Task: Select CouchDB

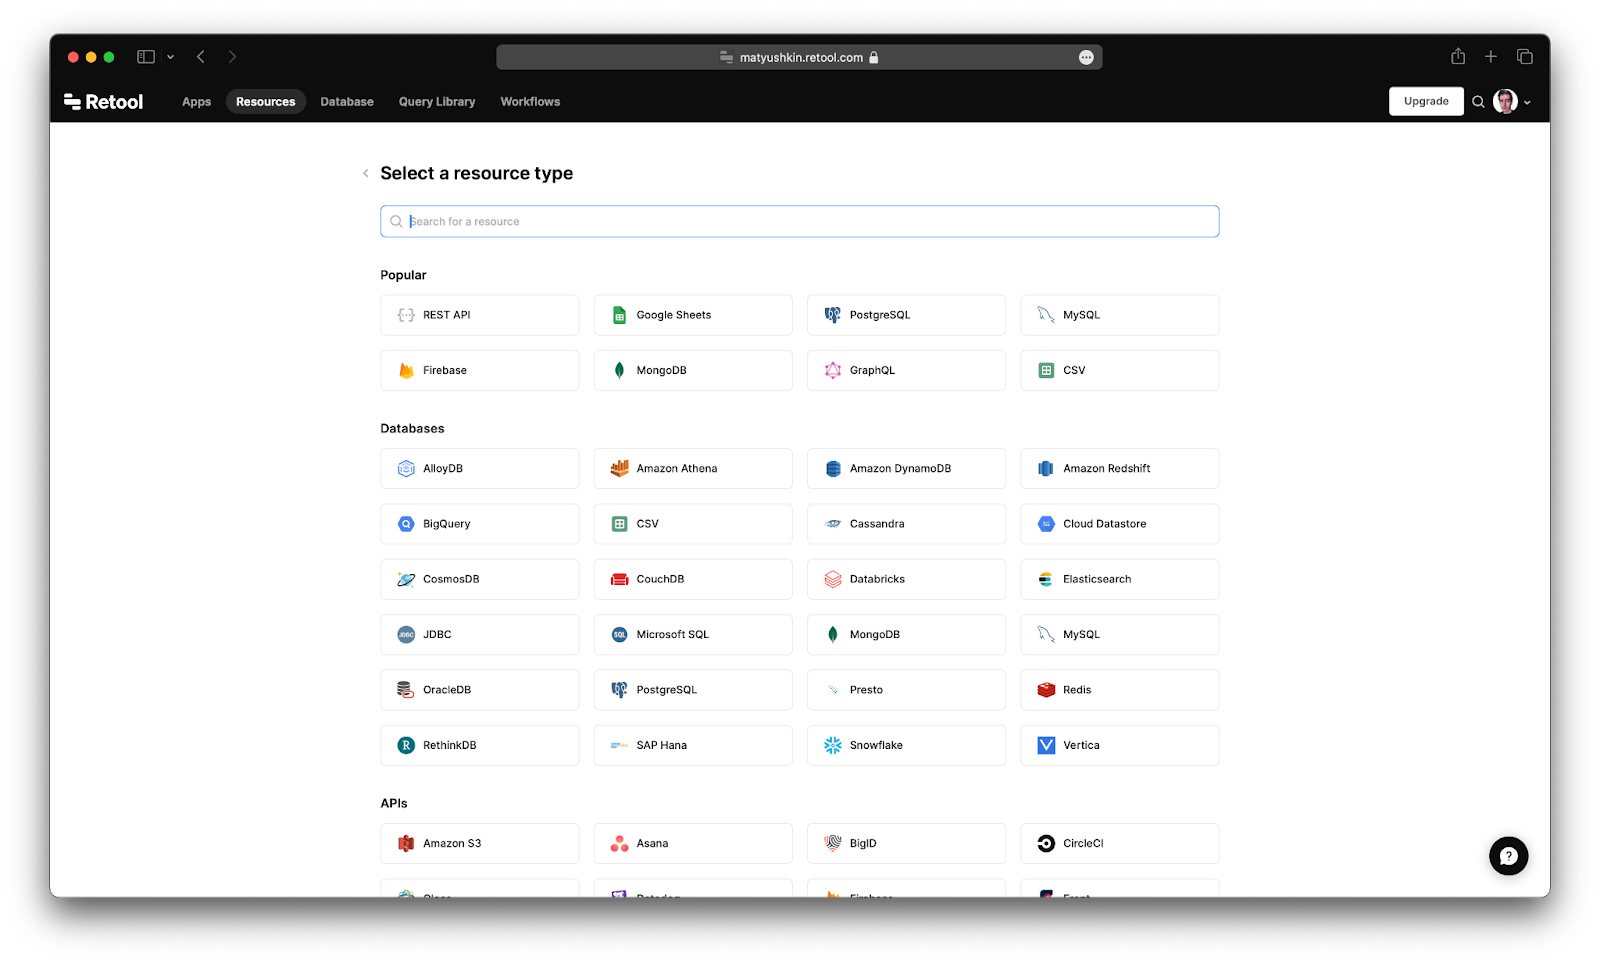Action: click(x=693, y=579)
